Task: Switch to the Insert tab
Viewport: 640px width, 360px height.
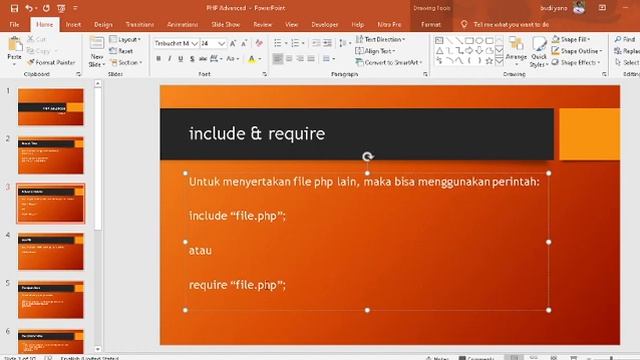Action: coord(73,24)
